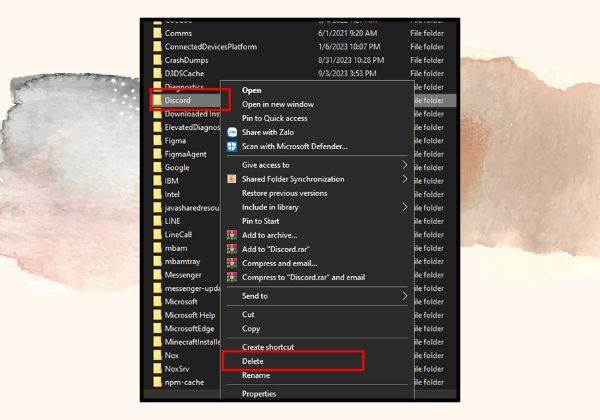This screenshot has height=420, width=600.
Task: Click the date 9/3/2023 3:53 PM
Action: coord(347,73)
